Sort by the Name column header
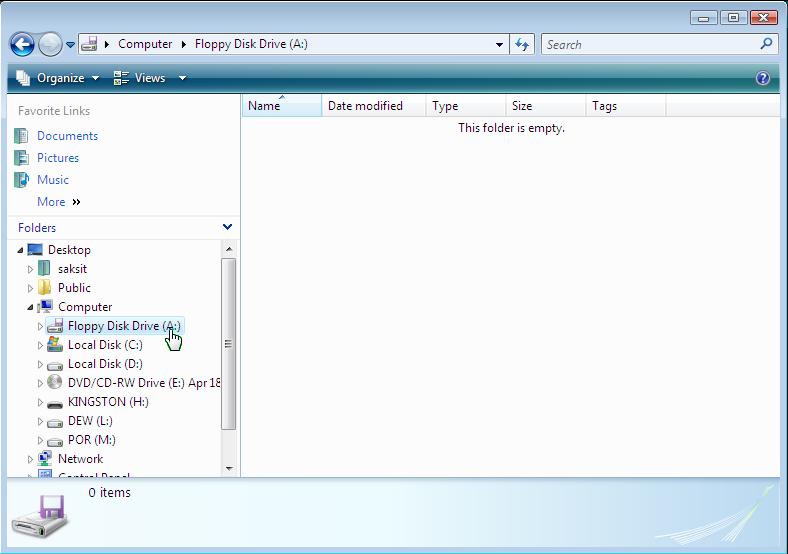 pyautogui.click(x=282, y=106)
